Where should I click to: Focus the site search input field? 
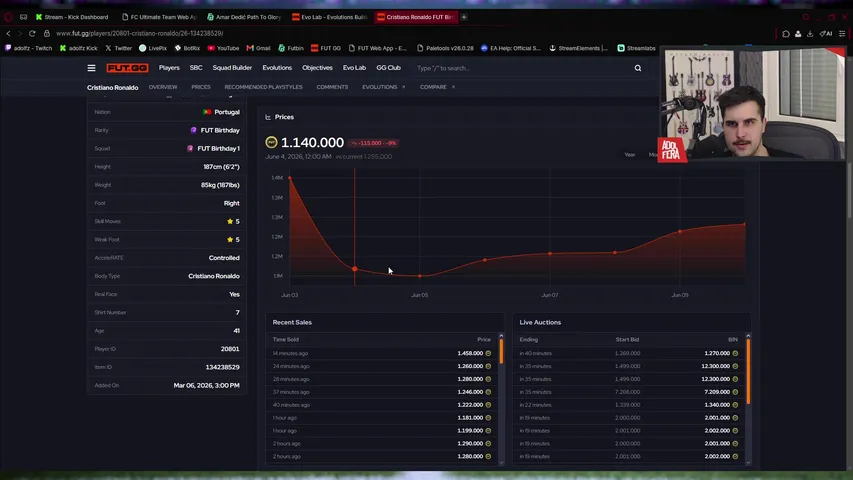[522, 68]
